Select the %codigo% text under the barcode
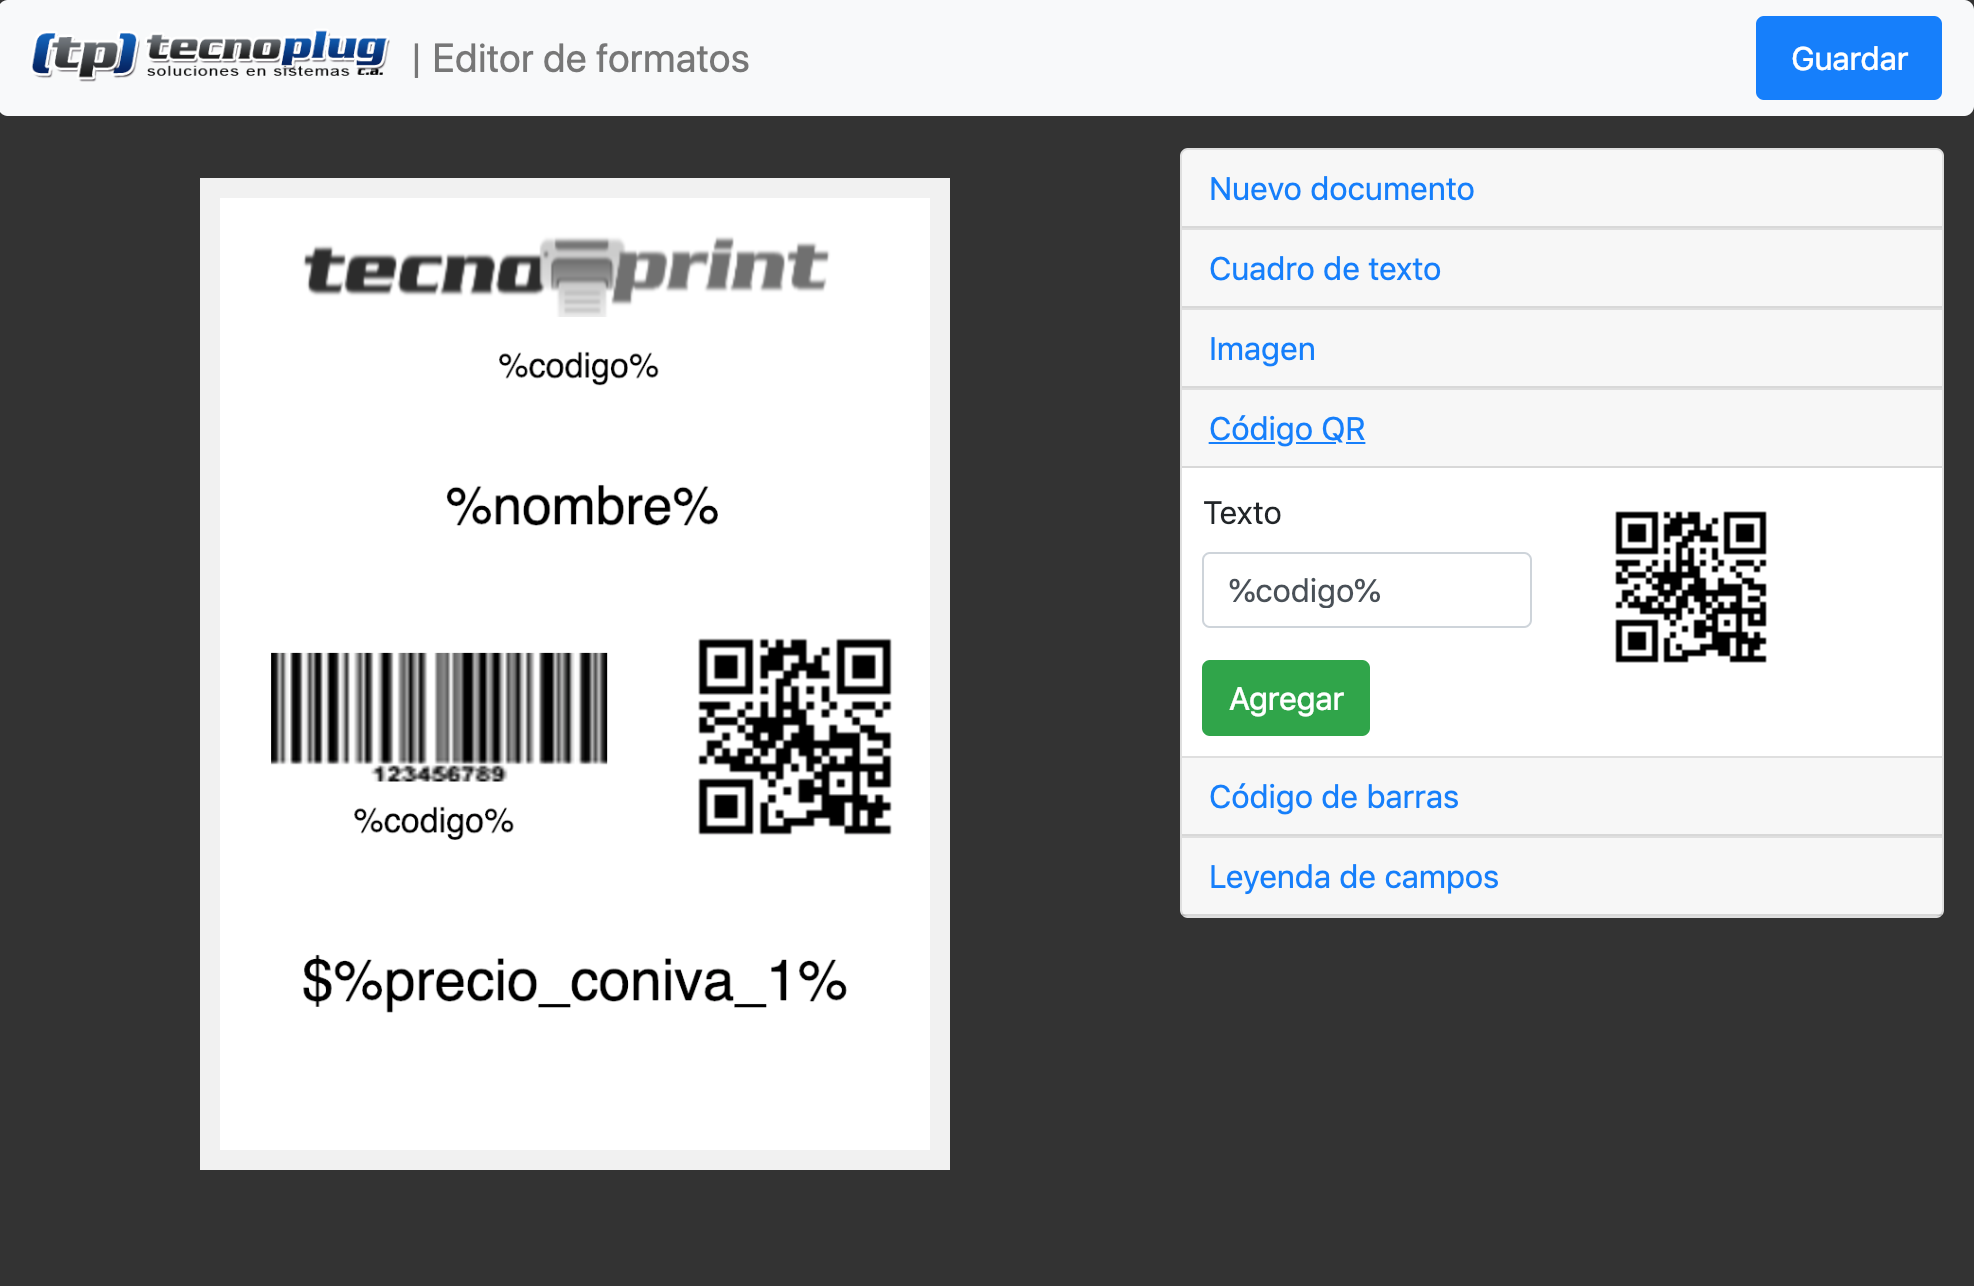 (433, 821)
